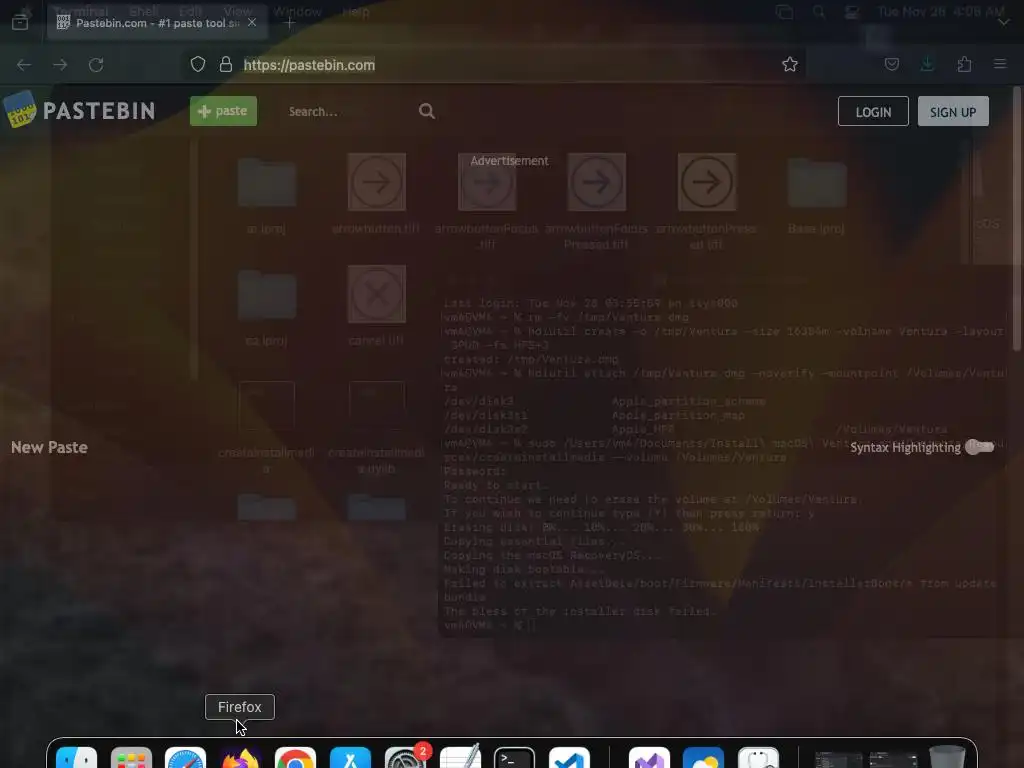The image size is (1024, 768).
Task: Focus the Pastebin search field
Action: [346, 112]
